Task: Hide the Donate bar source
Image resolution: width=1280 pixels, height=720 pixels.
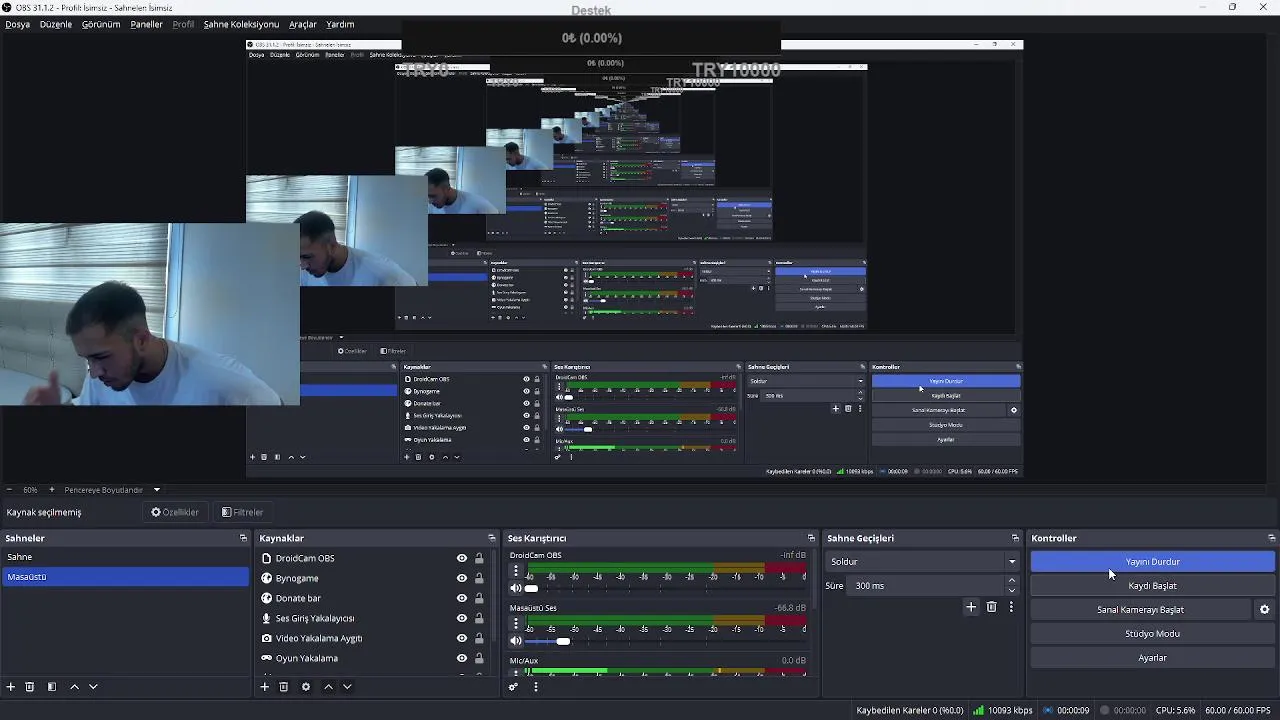Action: (x=462, y=598)
